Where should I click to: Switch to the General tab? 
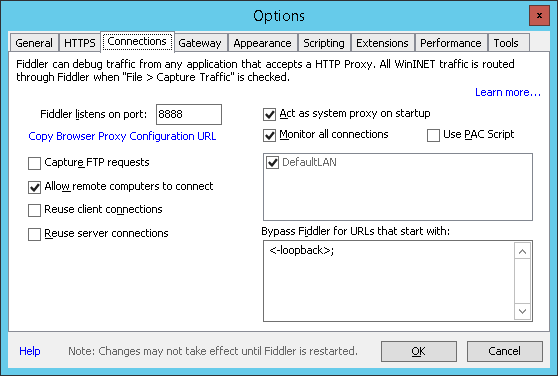point(34,43)
